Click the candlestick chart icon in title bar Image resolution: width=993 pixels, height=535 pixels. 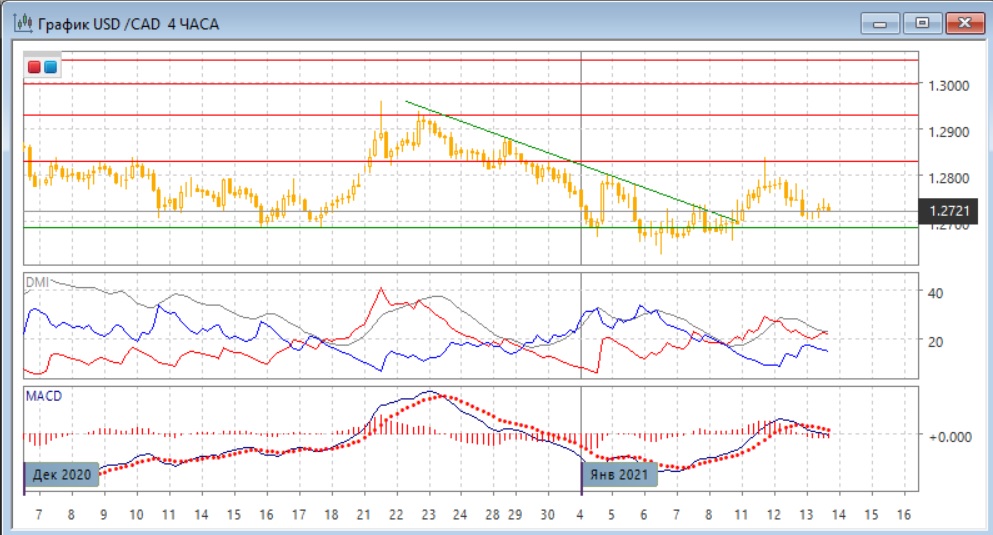pyautogui.click(x=19, y=21)
